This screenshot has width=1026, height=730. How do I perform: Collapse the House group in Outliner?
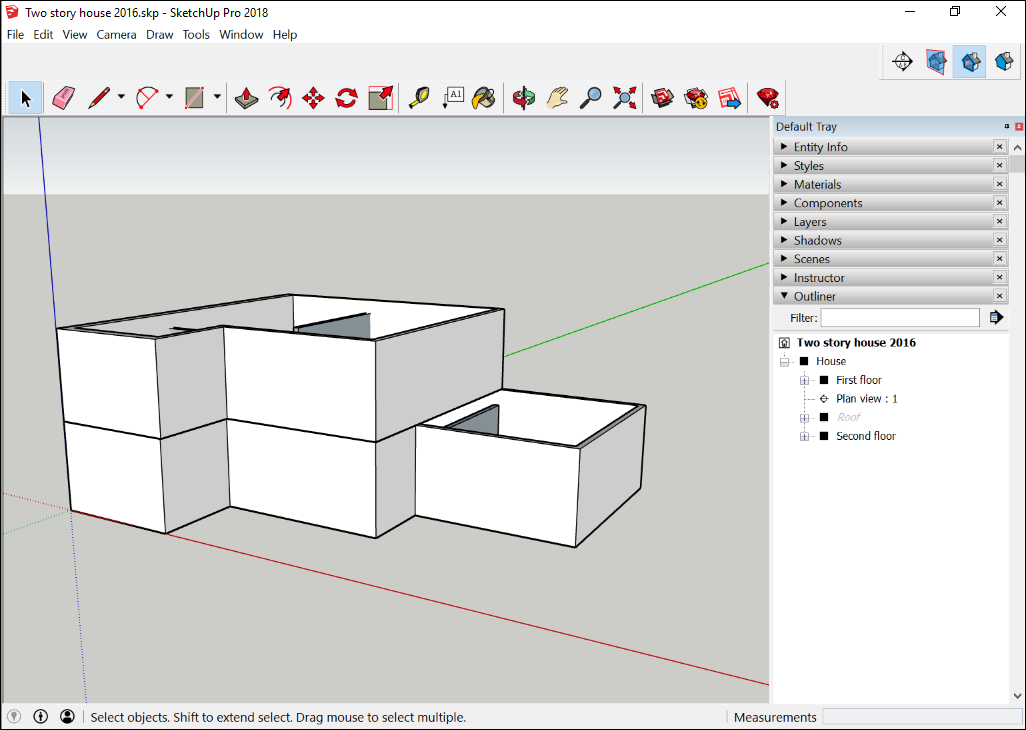pos(784,362)
